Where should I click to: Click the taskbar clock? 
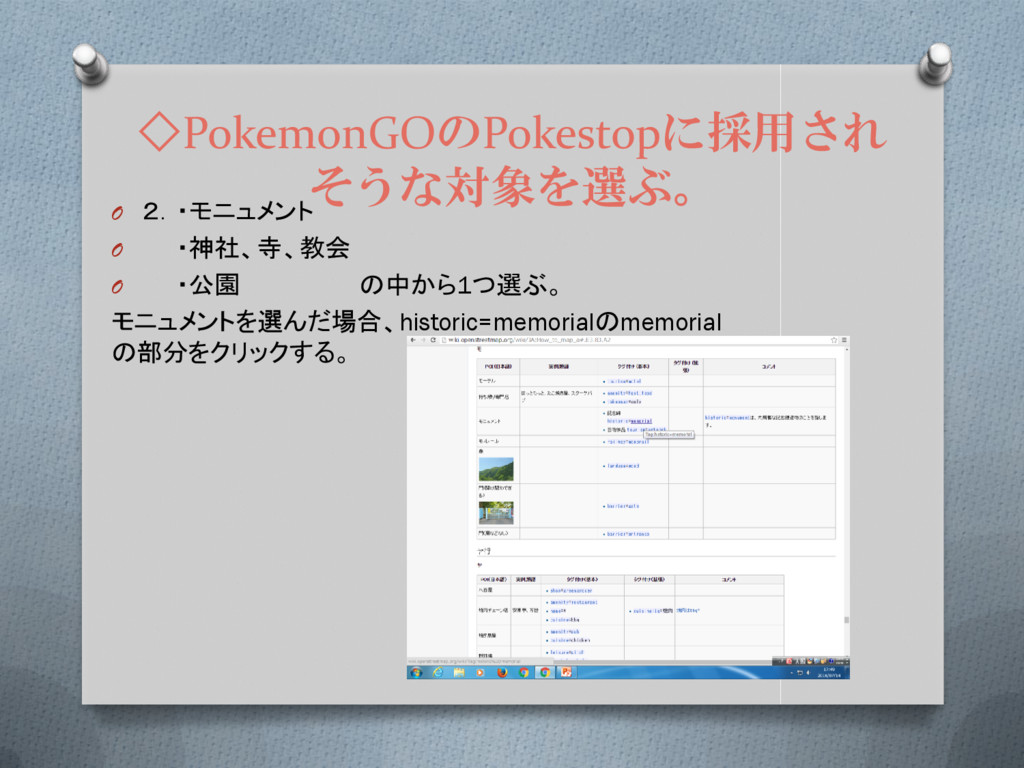pyautogui.click(x=829, y=673)
